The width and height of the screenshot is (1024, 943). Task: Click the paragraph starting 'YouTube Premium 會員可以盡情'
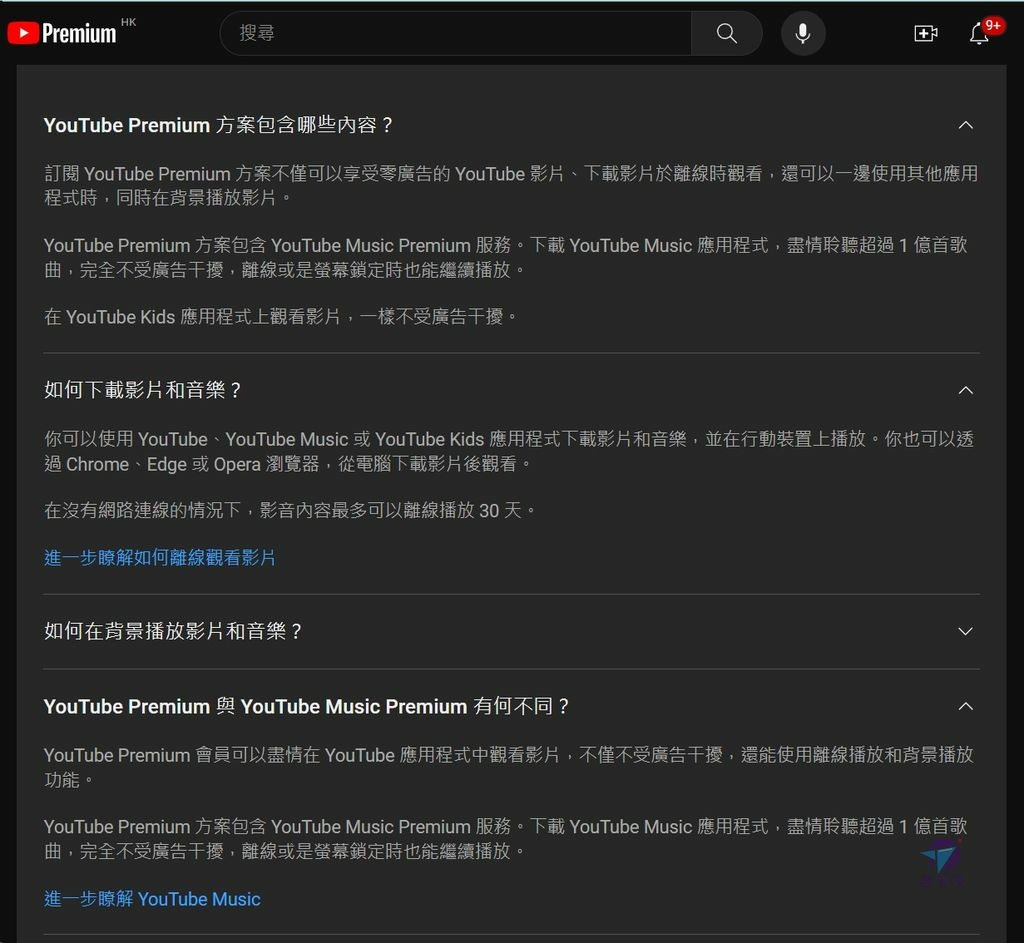pos(509,767)
